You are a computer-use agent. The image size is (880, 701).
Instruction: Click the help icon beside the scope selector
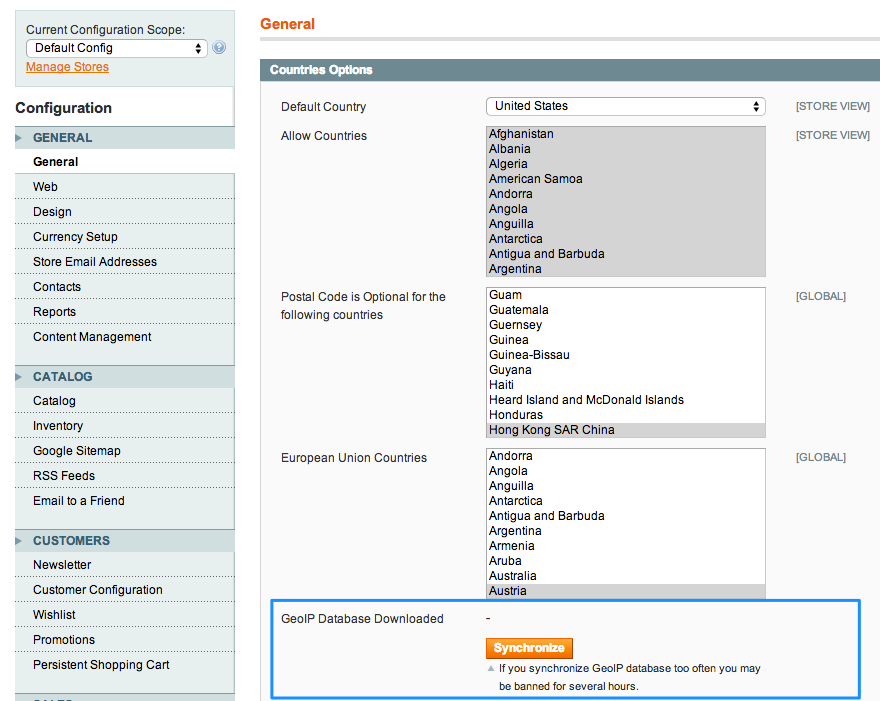tap(219, 48)
